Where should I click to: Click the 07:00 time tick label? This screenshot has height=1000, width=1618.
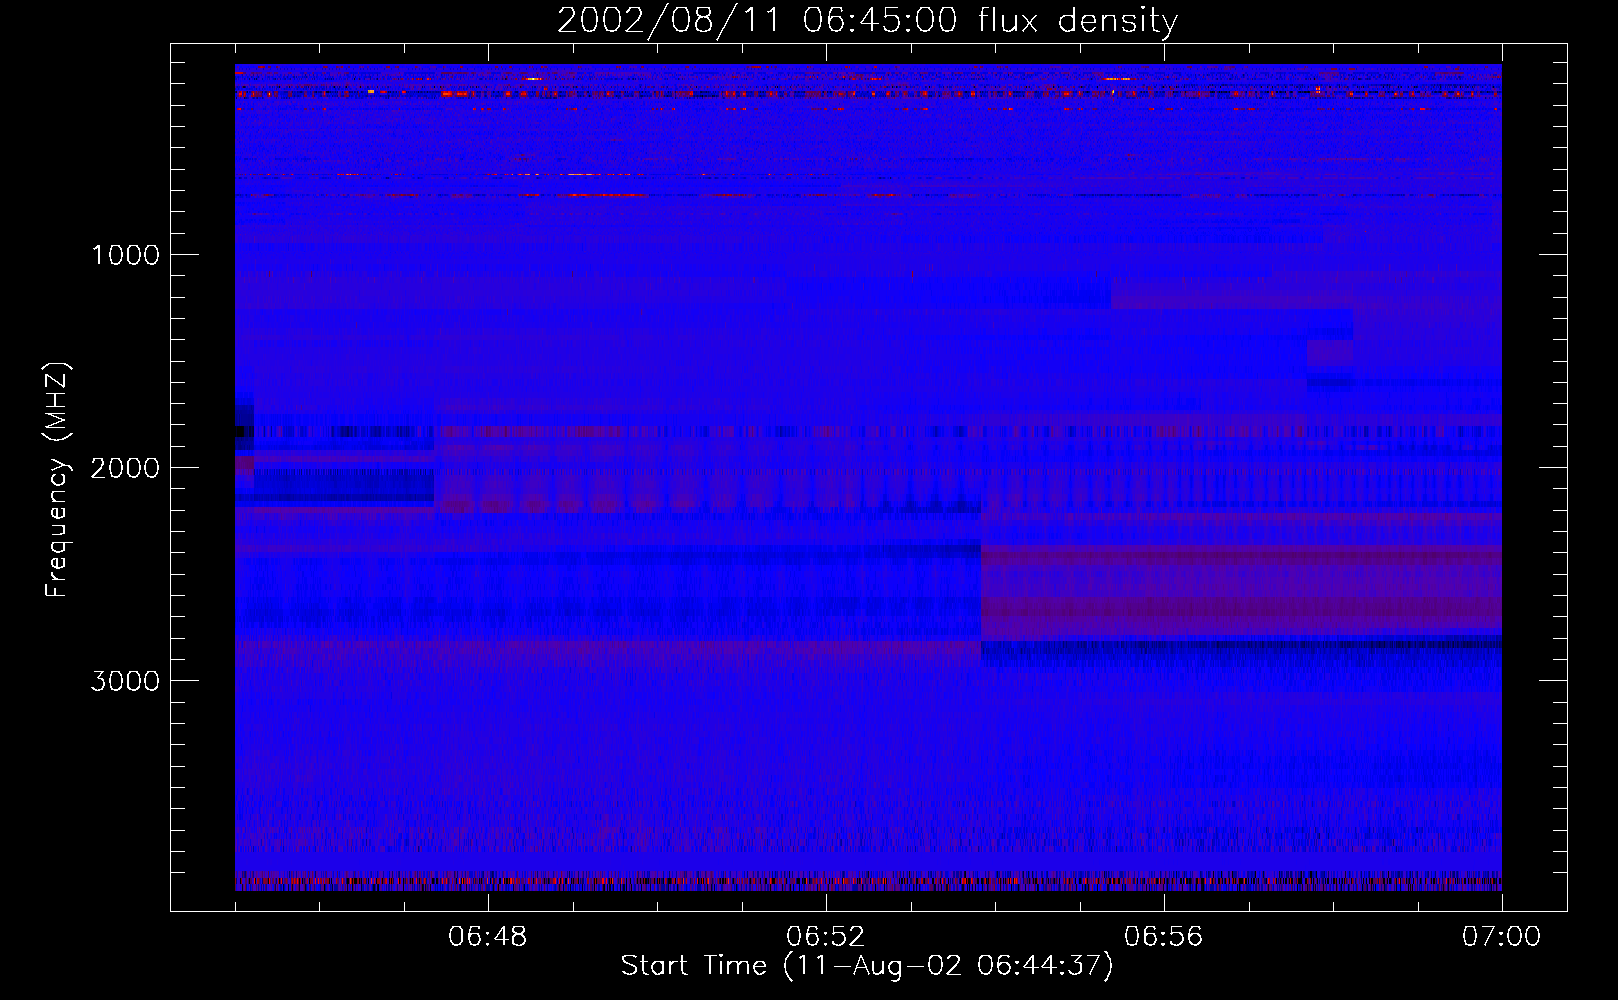pyautogui.click(x=1501, y=937)
